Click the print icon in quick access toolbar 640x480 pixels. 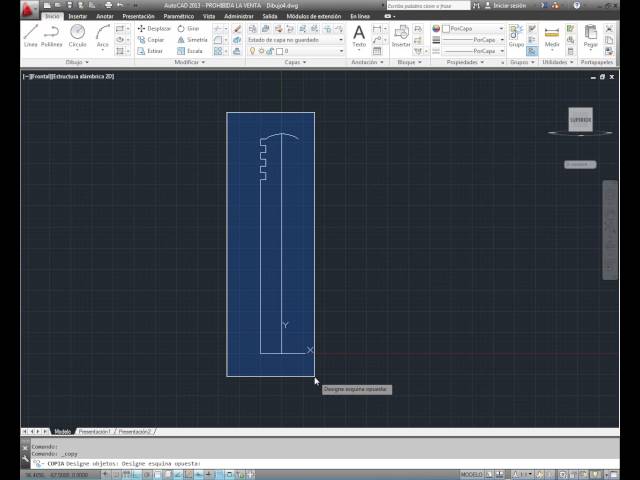[x=108, y=5]
